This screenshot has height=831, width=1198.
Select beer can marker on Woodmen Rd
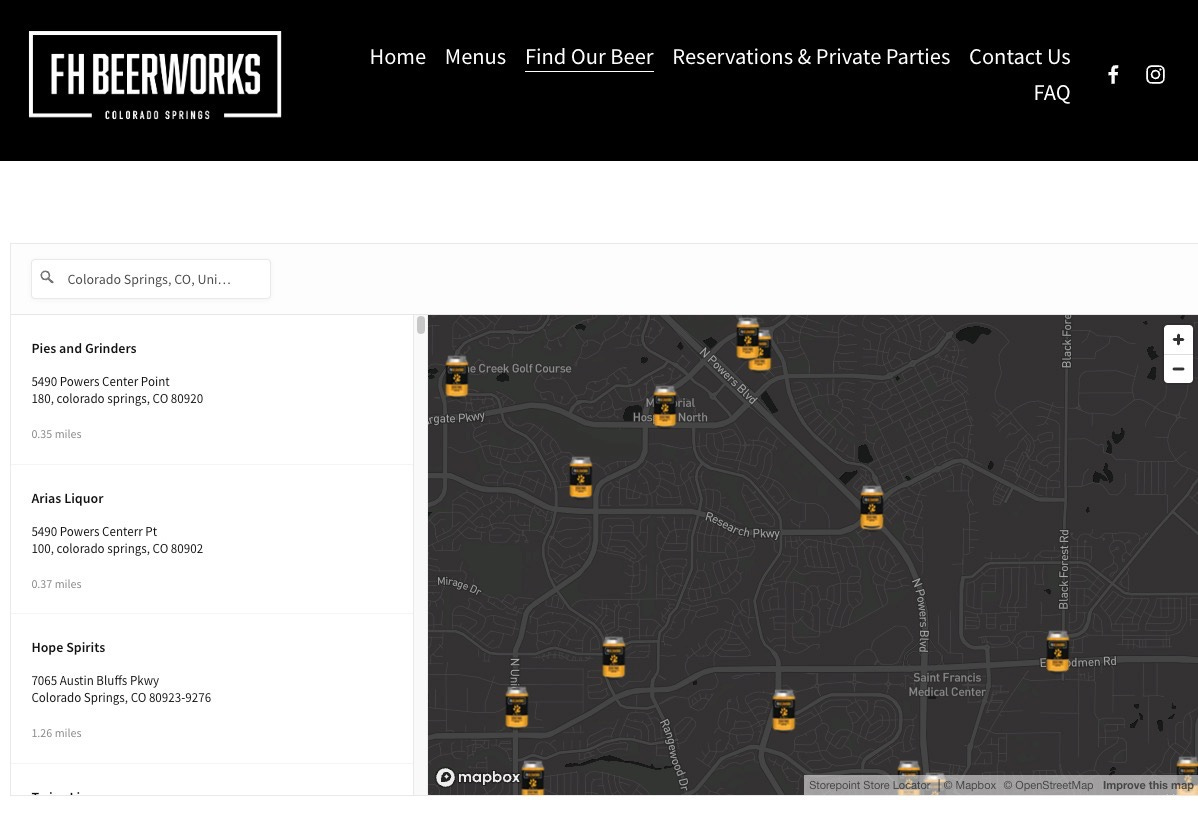[1057, 652]
